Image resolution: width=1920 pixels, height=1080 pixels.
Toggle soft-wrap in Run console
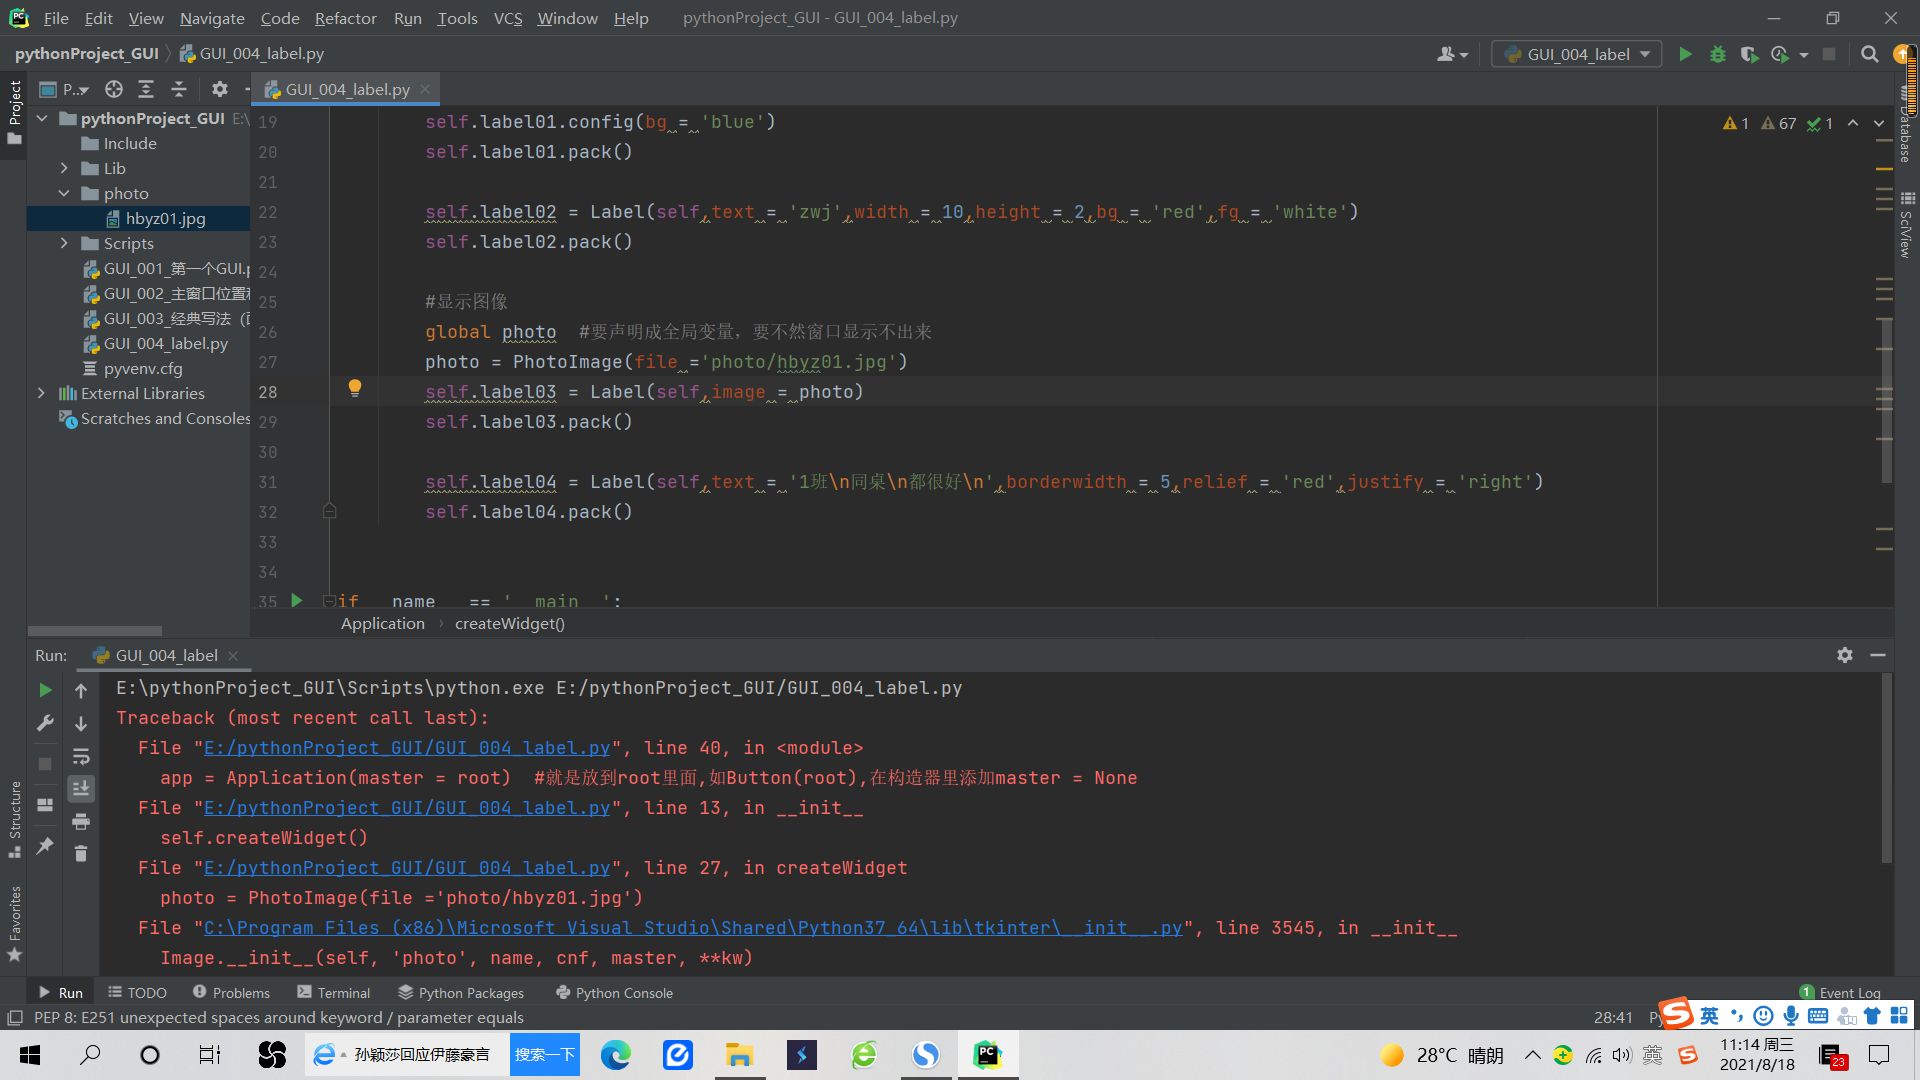(x=81, y=756)
